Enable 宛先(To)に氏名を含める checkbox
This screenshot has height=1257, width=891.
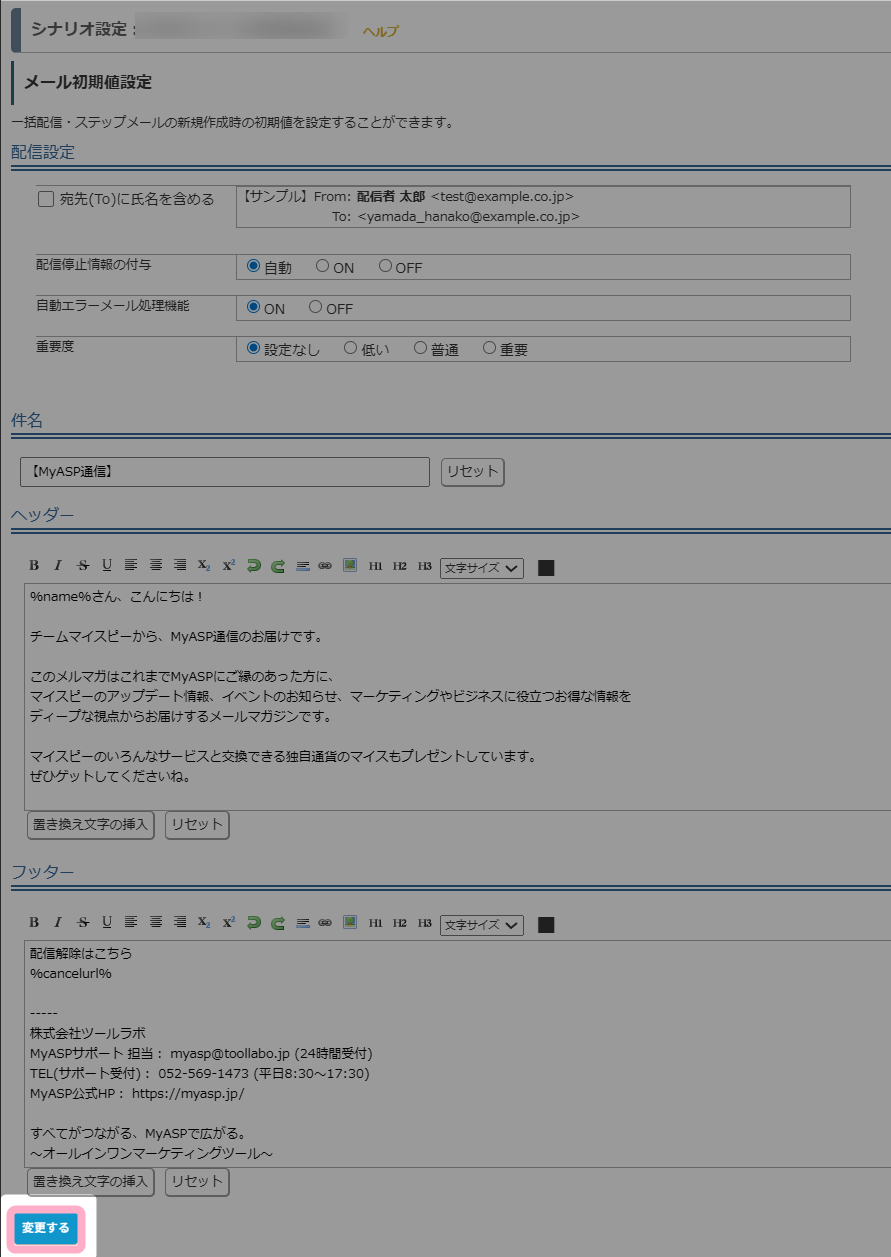[x=46, y=199]
